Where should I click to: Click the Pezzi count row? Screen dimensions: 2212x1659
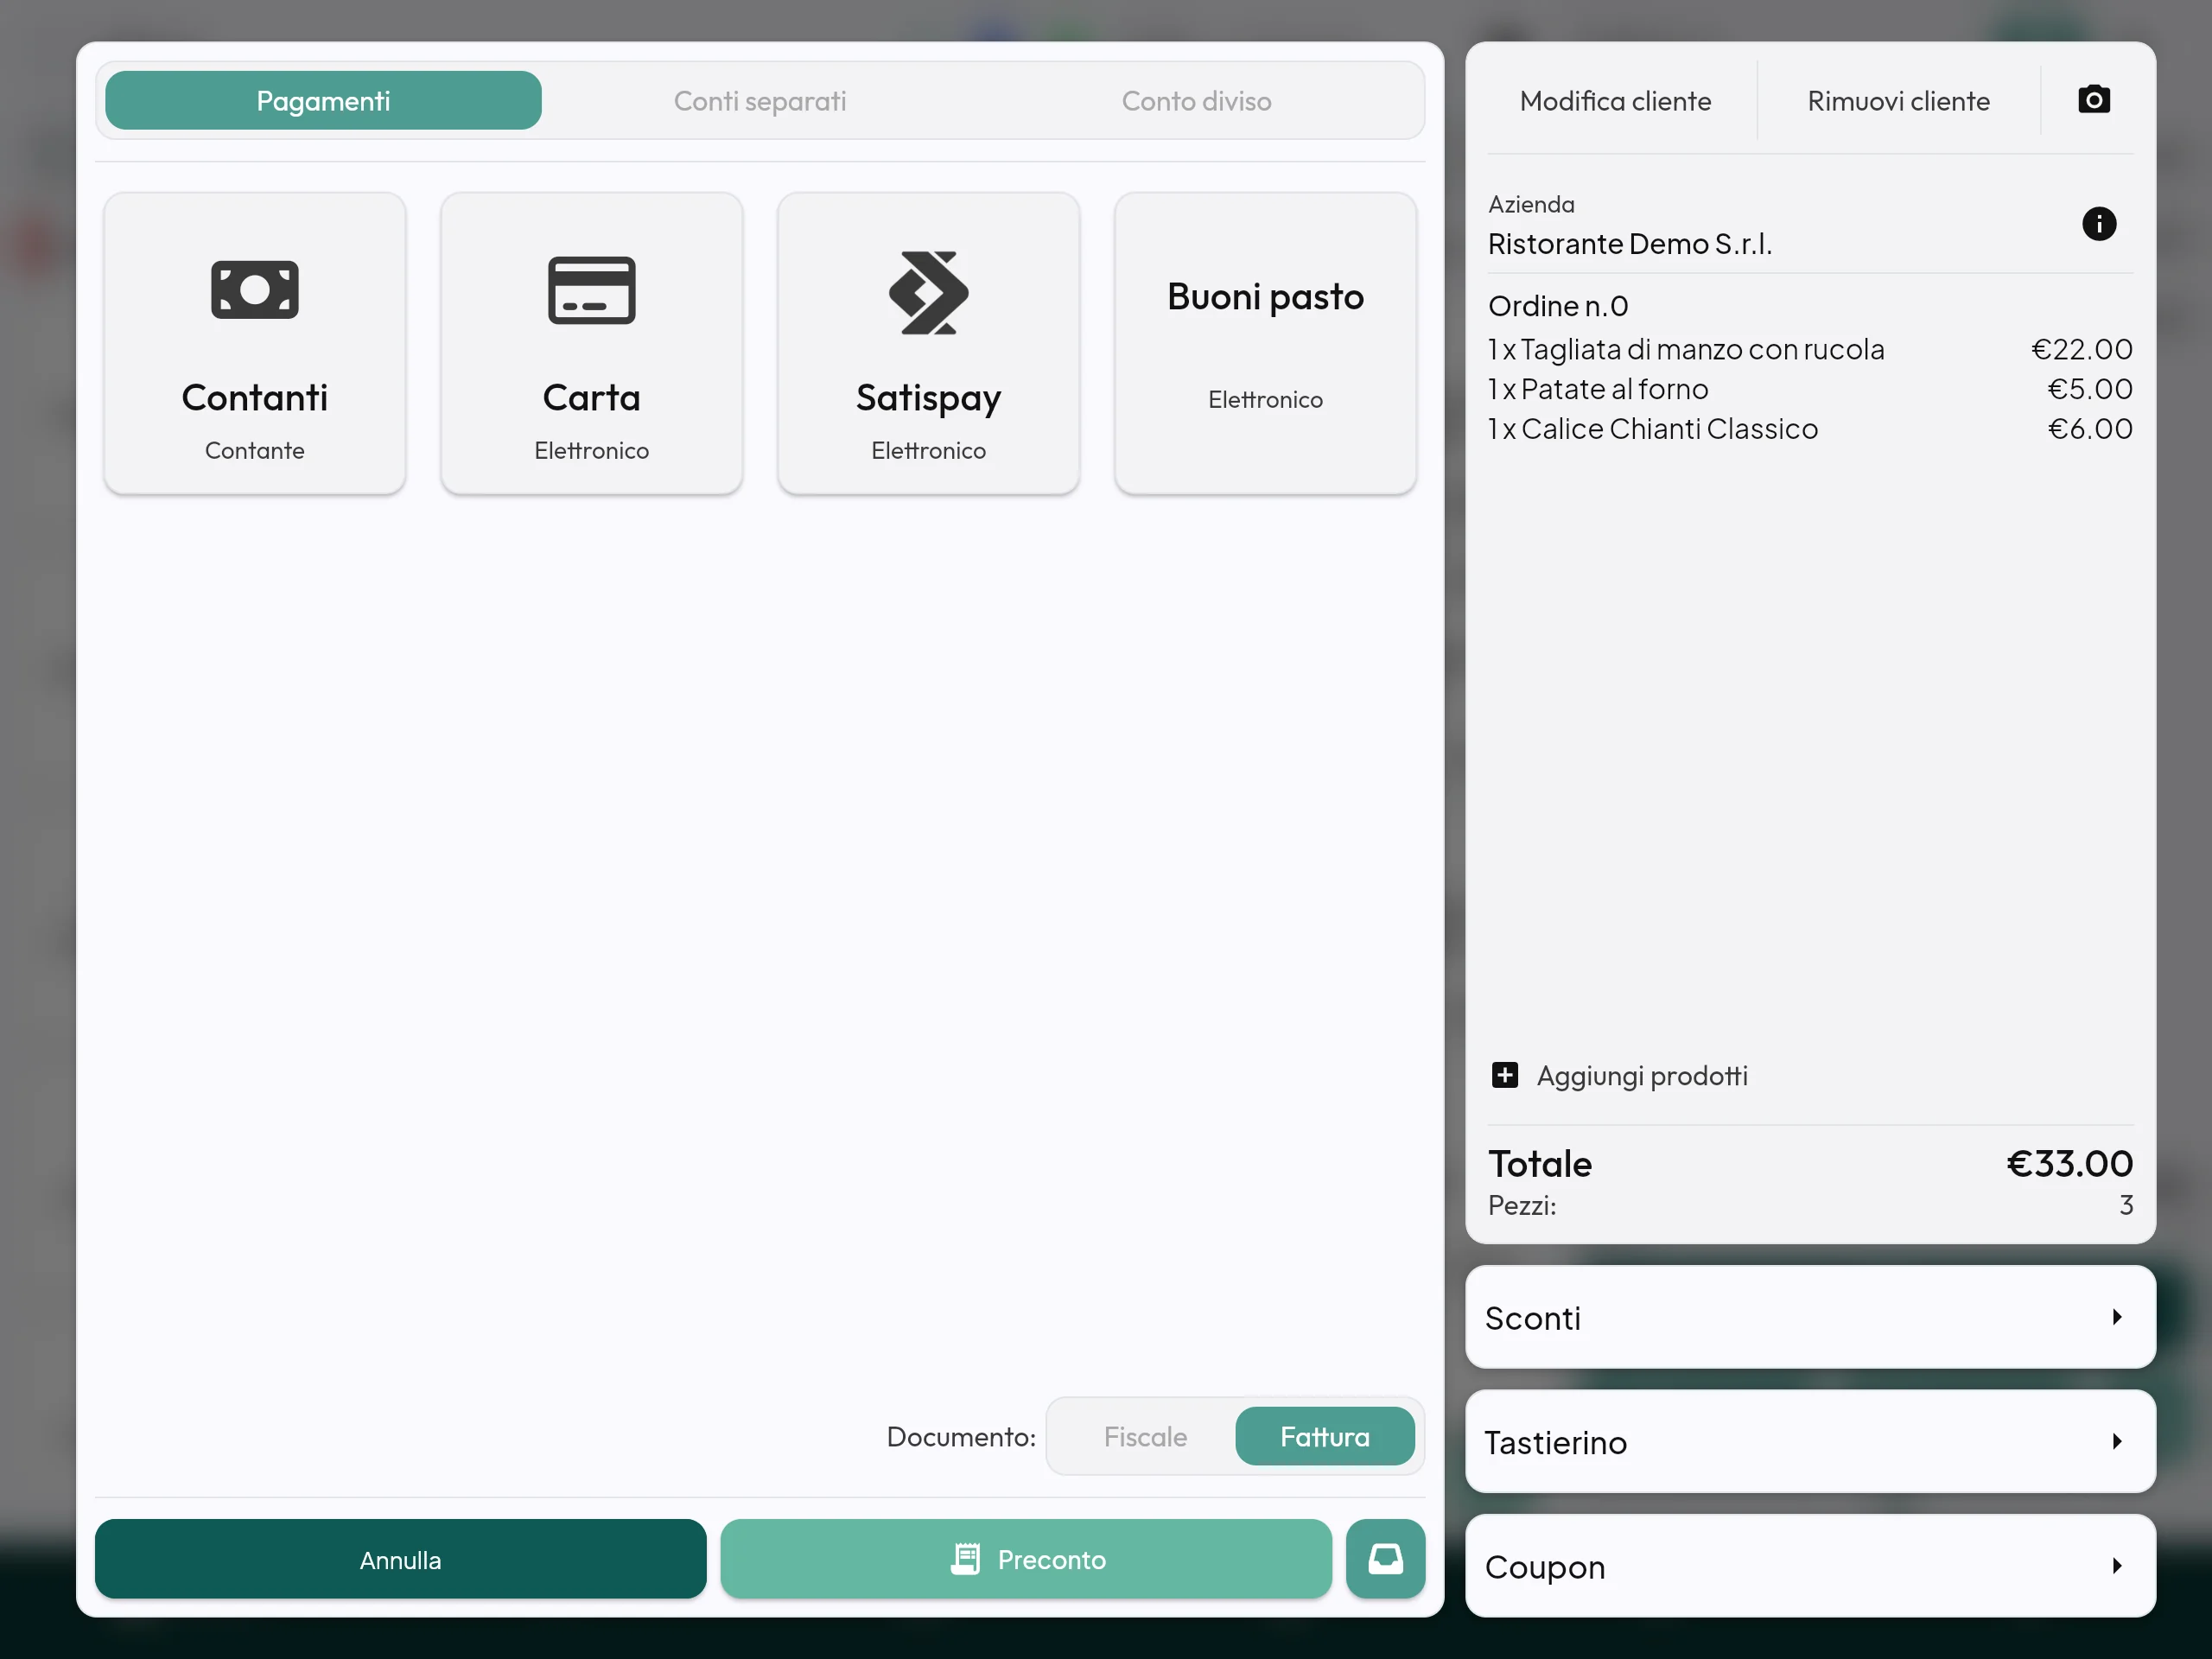click(x=1810, y=1205)
